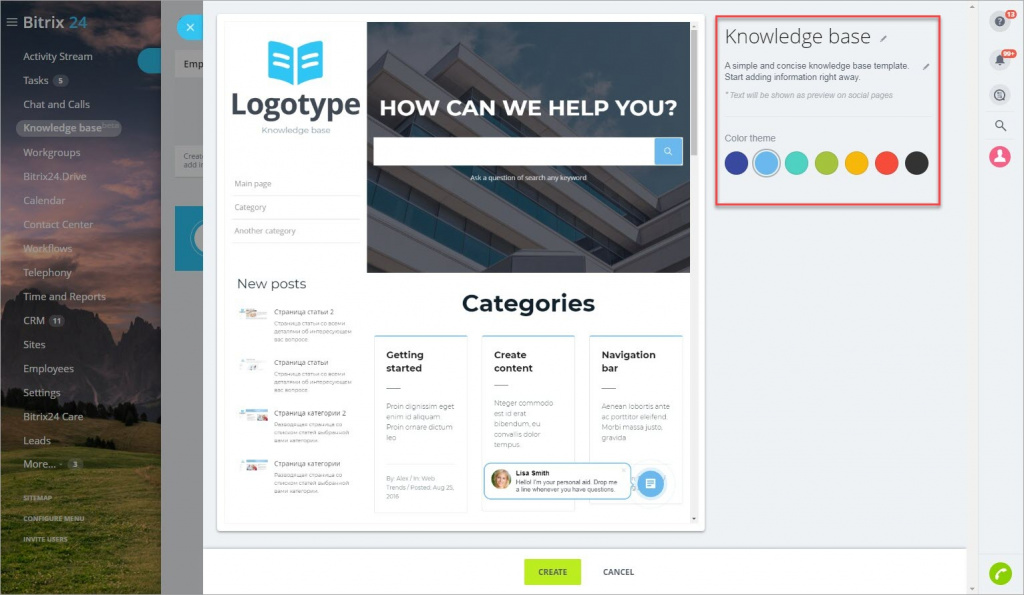Edit the Knowledge base title with pencil icon
1024x595 pixels.
click(884, 39)
